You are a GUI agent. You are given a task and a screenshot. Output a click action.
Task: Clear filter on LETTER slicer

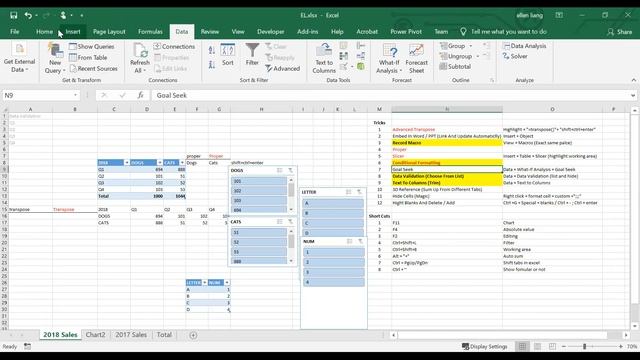pyautogui.click(x=359, y=192)
